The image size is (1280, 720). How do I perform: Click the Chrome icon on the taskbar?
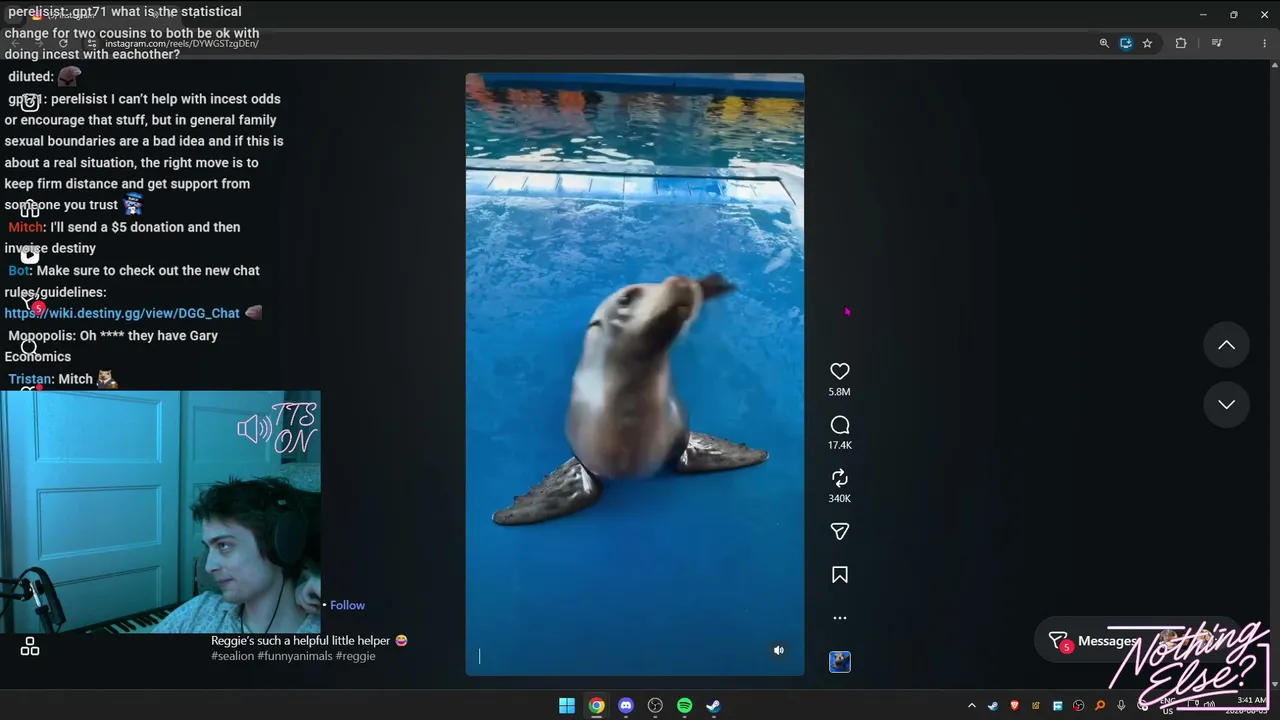(596, 706)
